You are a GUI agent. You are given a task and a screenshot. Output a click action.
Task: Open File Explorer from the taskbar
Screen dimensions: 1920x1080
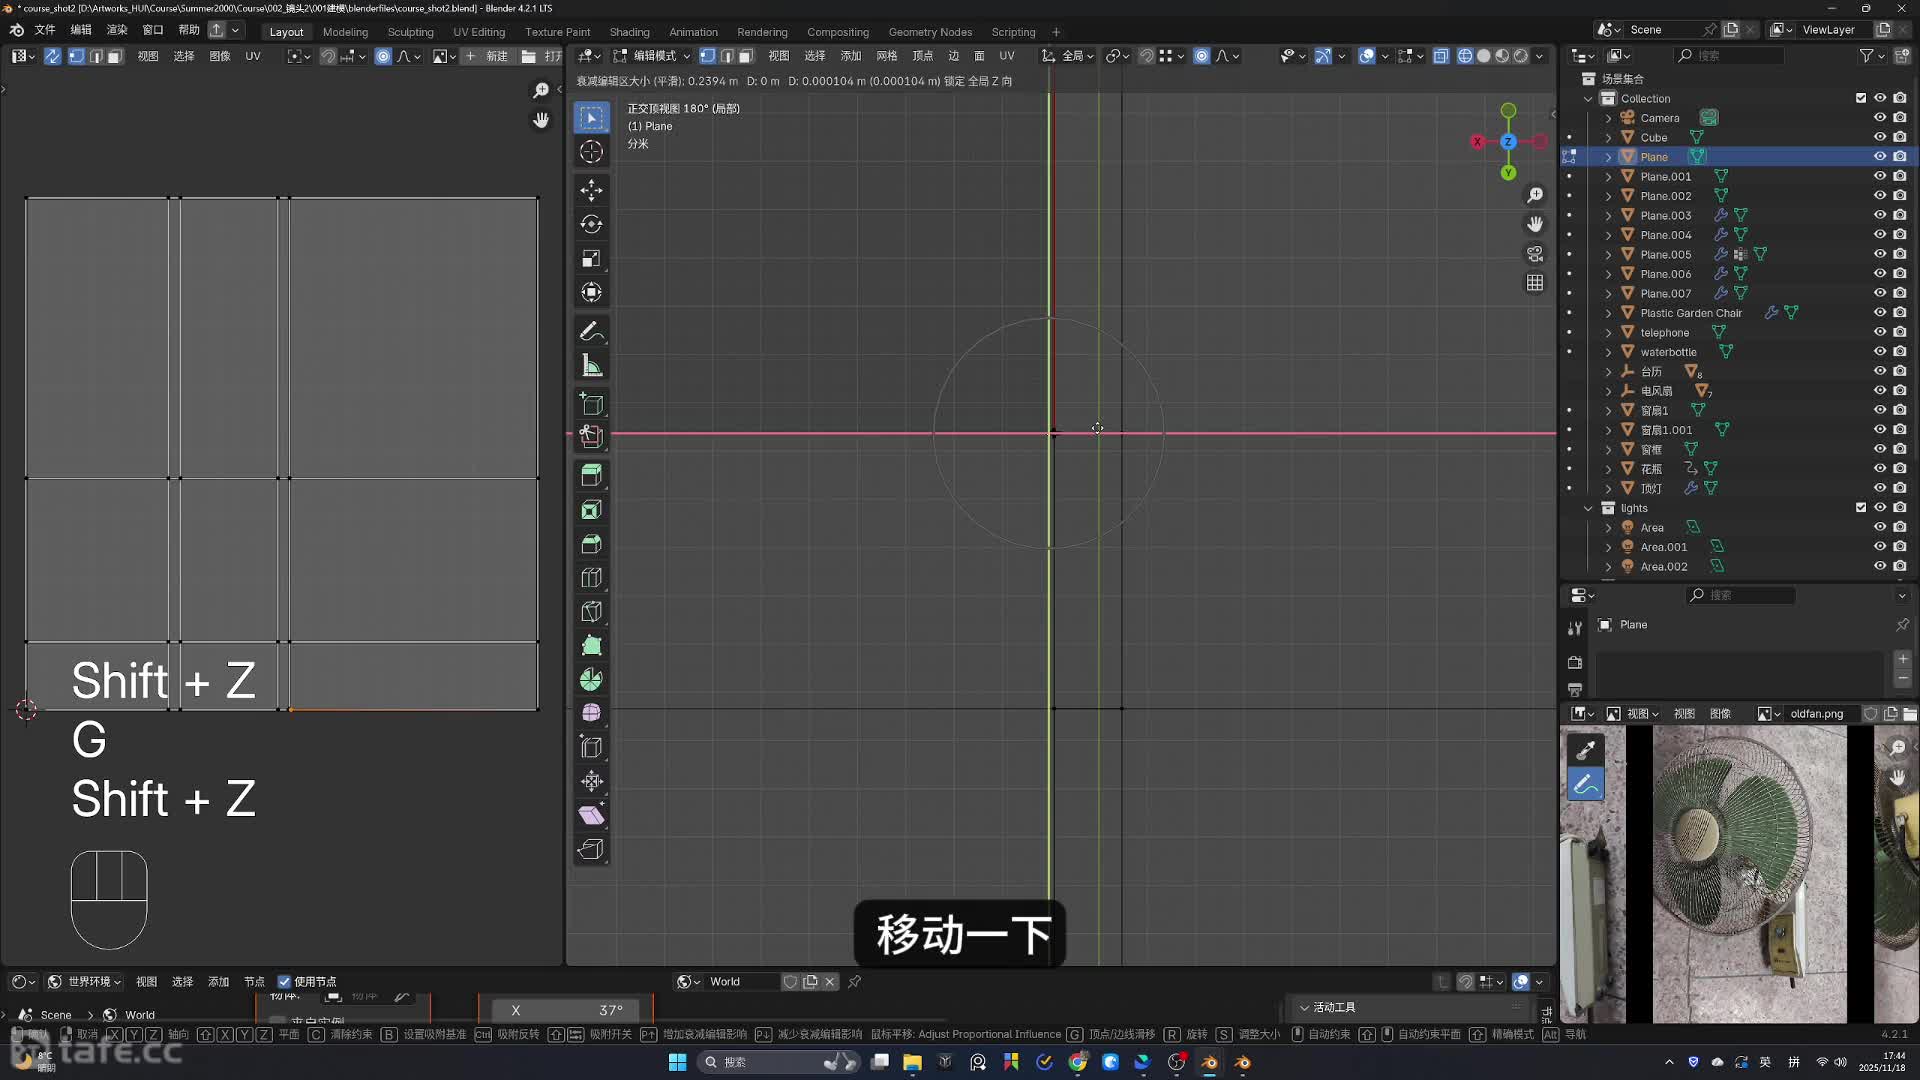[x=912, y=1062]
